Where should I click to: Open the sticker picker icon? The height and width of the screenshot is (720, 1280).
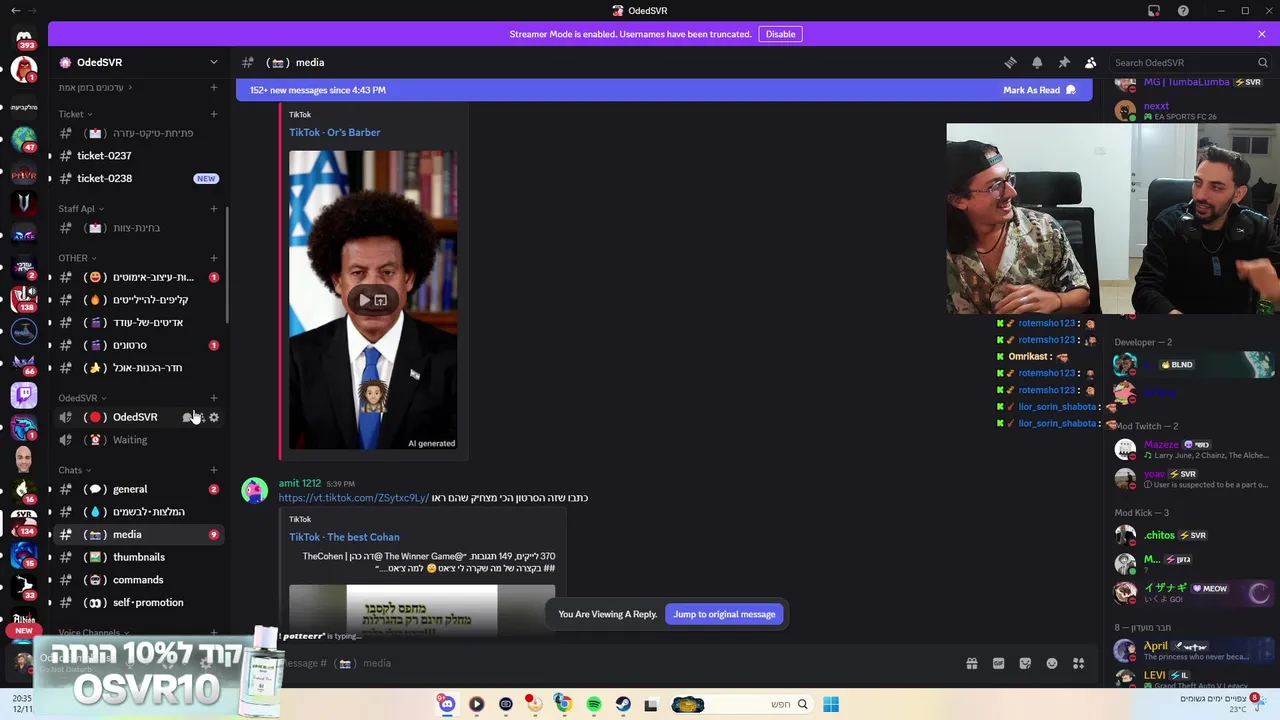(1025, 663)
